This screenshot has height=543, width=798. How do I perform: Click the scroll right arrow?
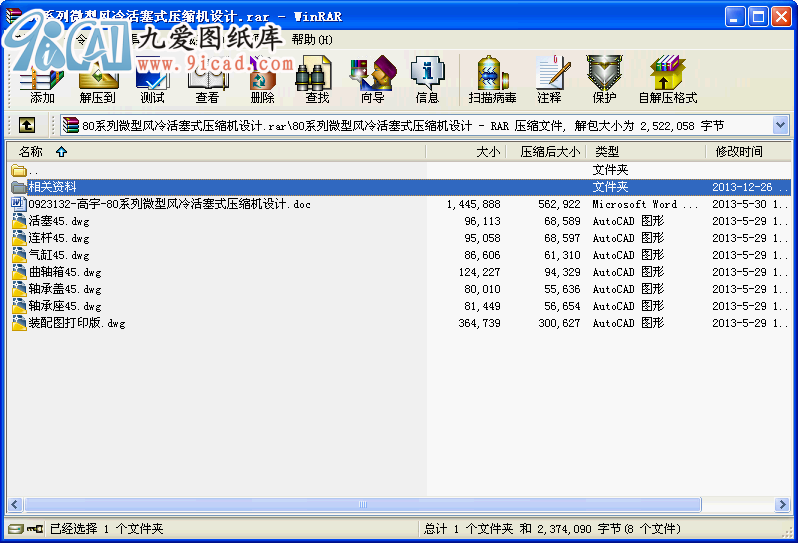coord(782,504)
